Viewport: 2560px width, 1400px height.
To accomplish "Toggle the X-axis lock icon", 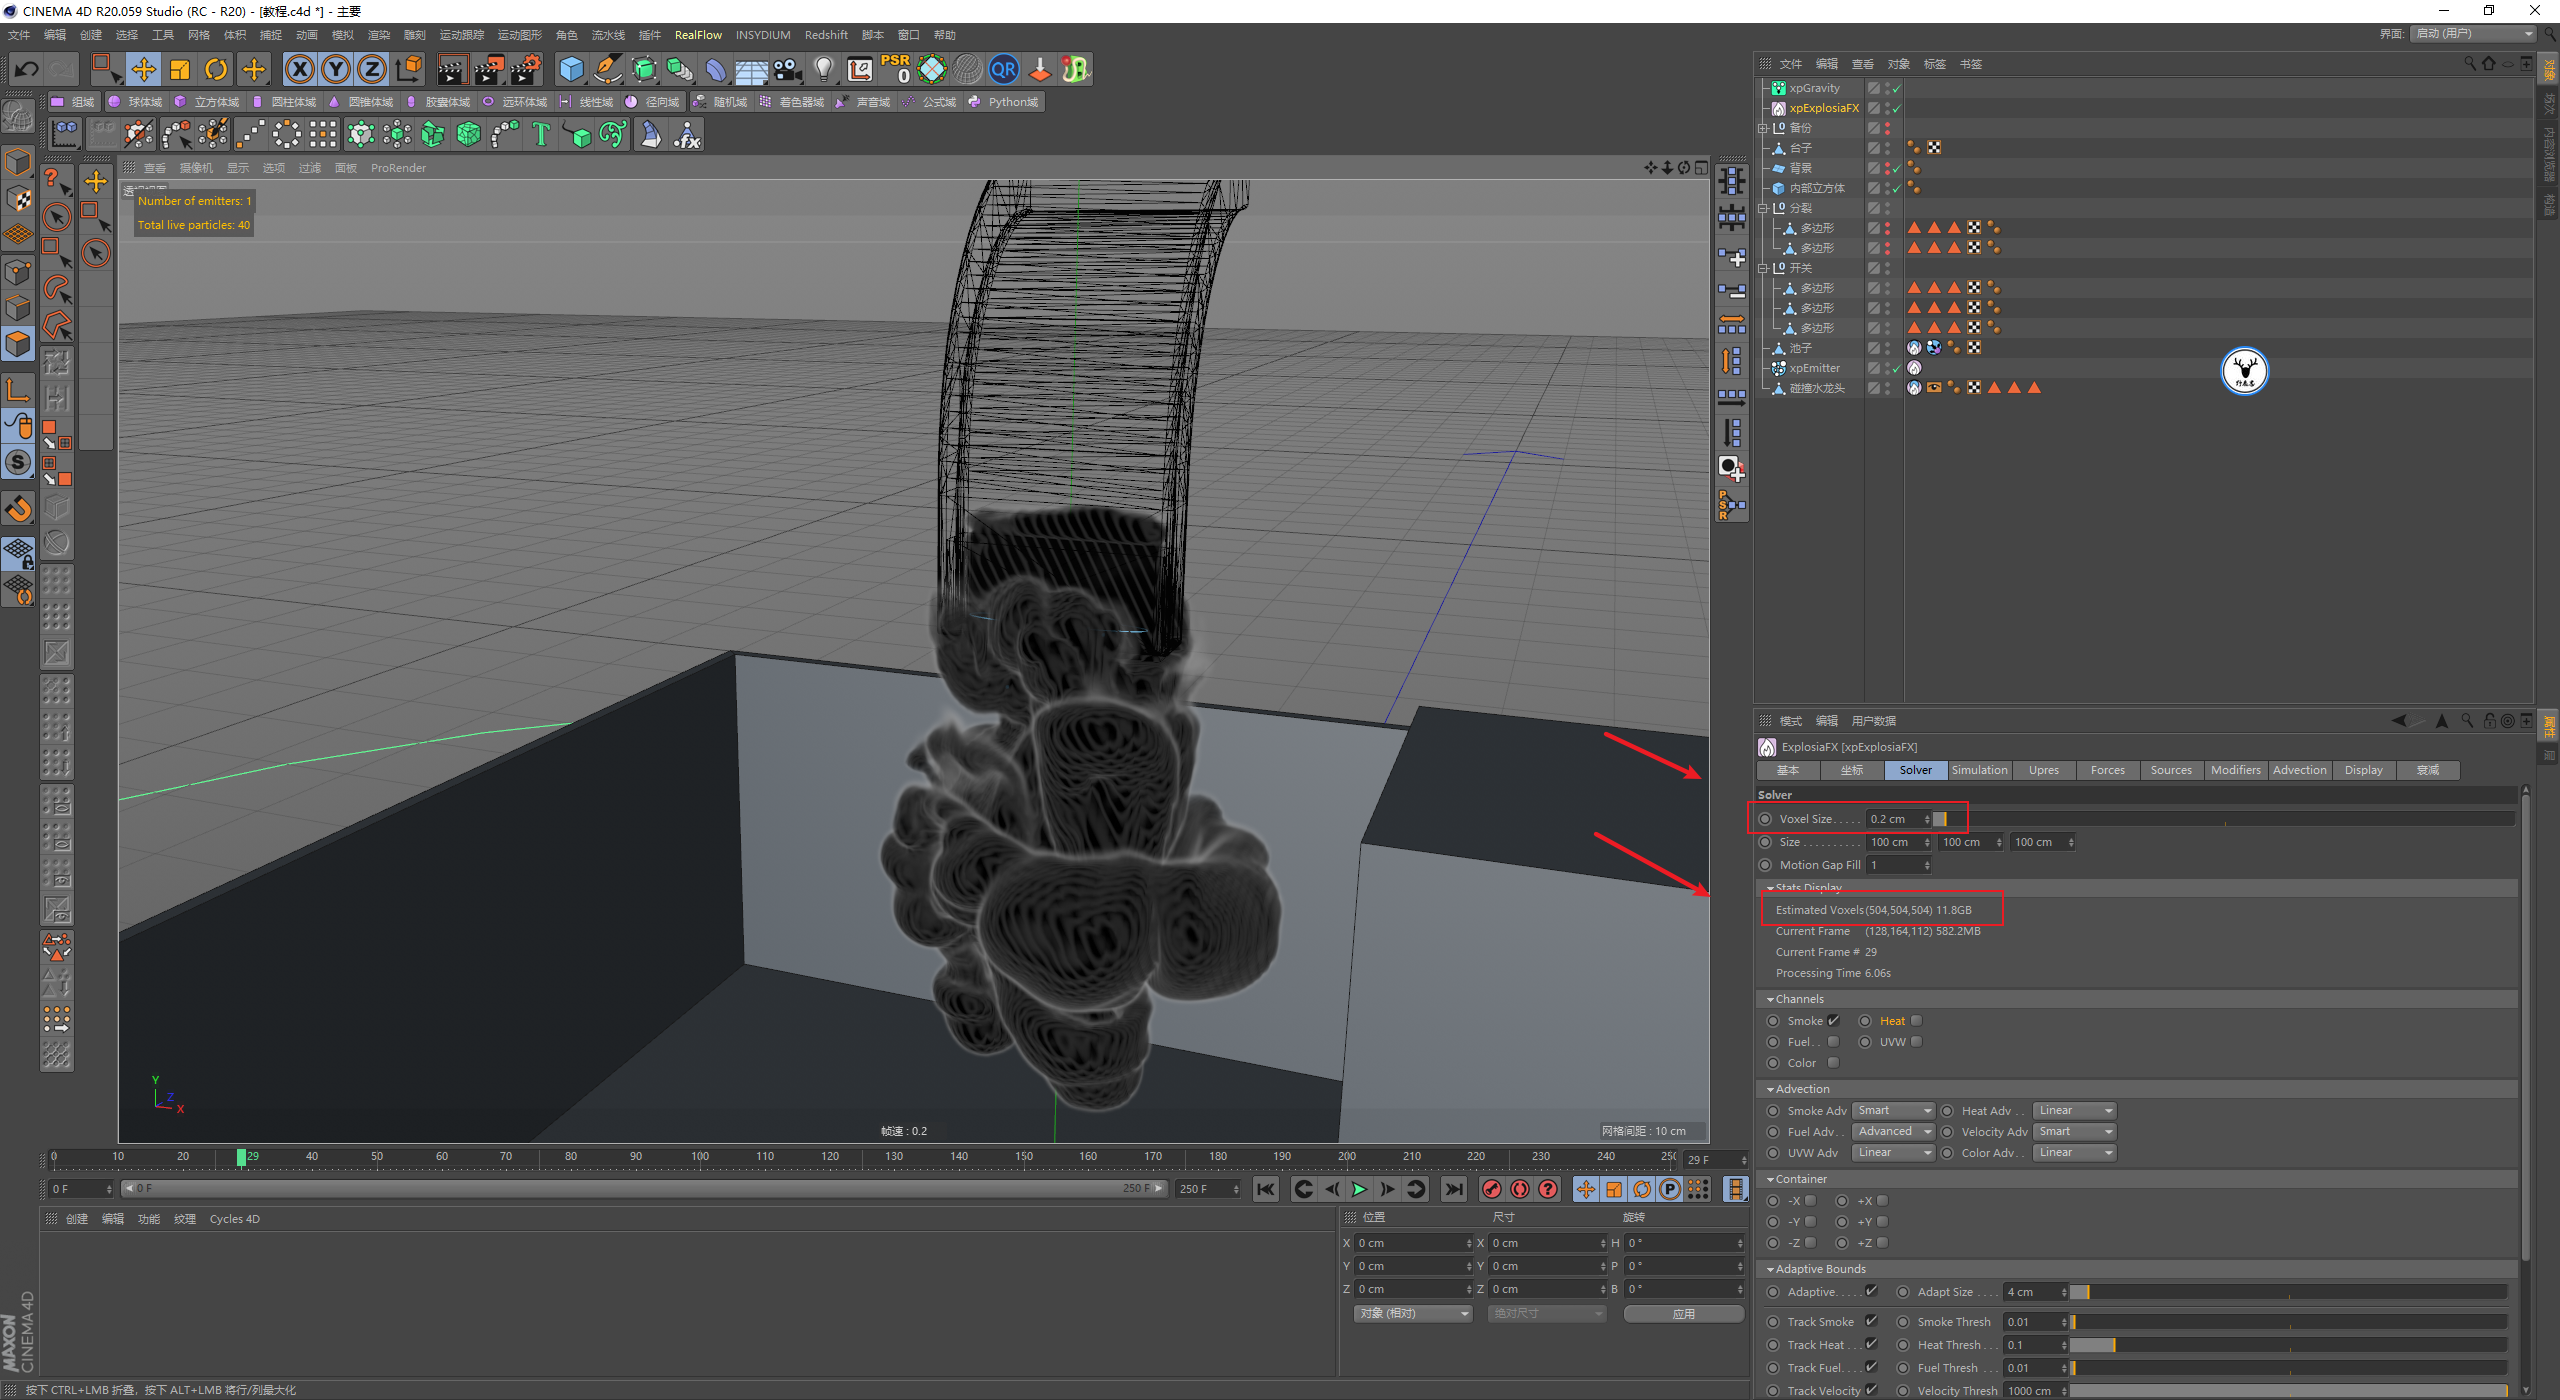I will coord(299,69).
